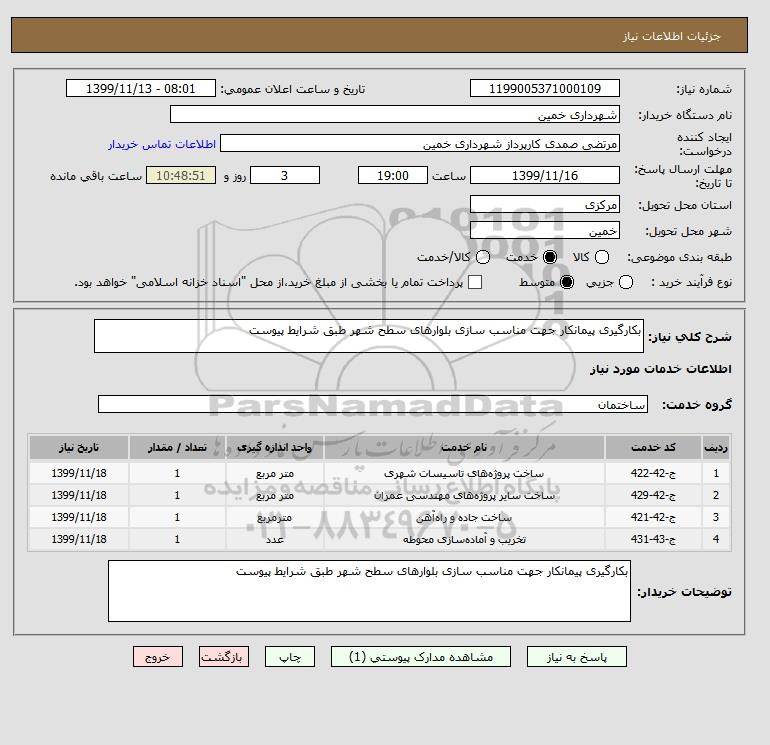The width and height of the screenshot is (770, 745).
Task: Open اطلاعات تماس خریدار link
Action: [x=162, y=144]
